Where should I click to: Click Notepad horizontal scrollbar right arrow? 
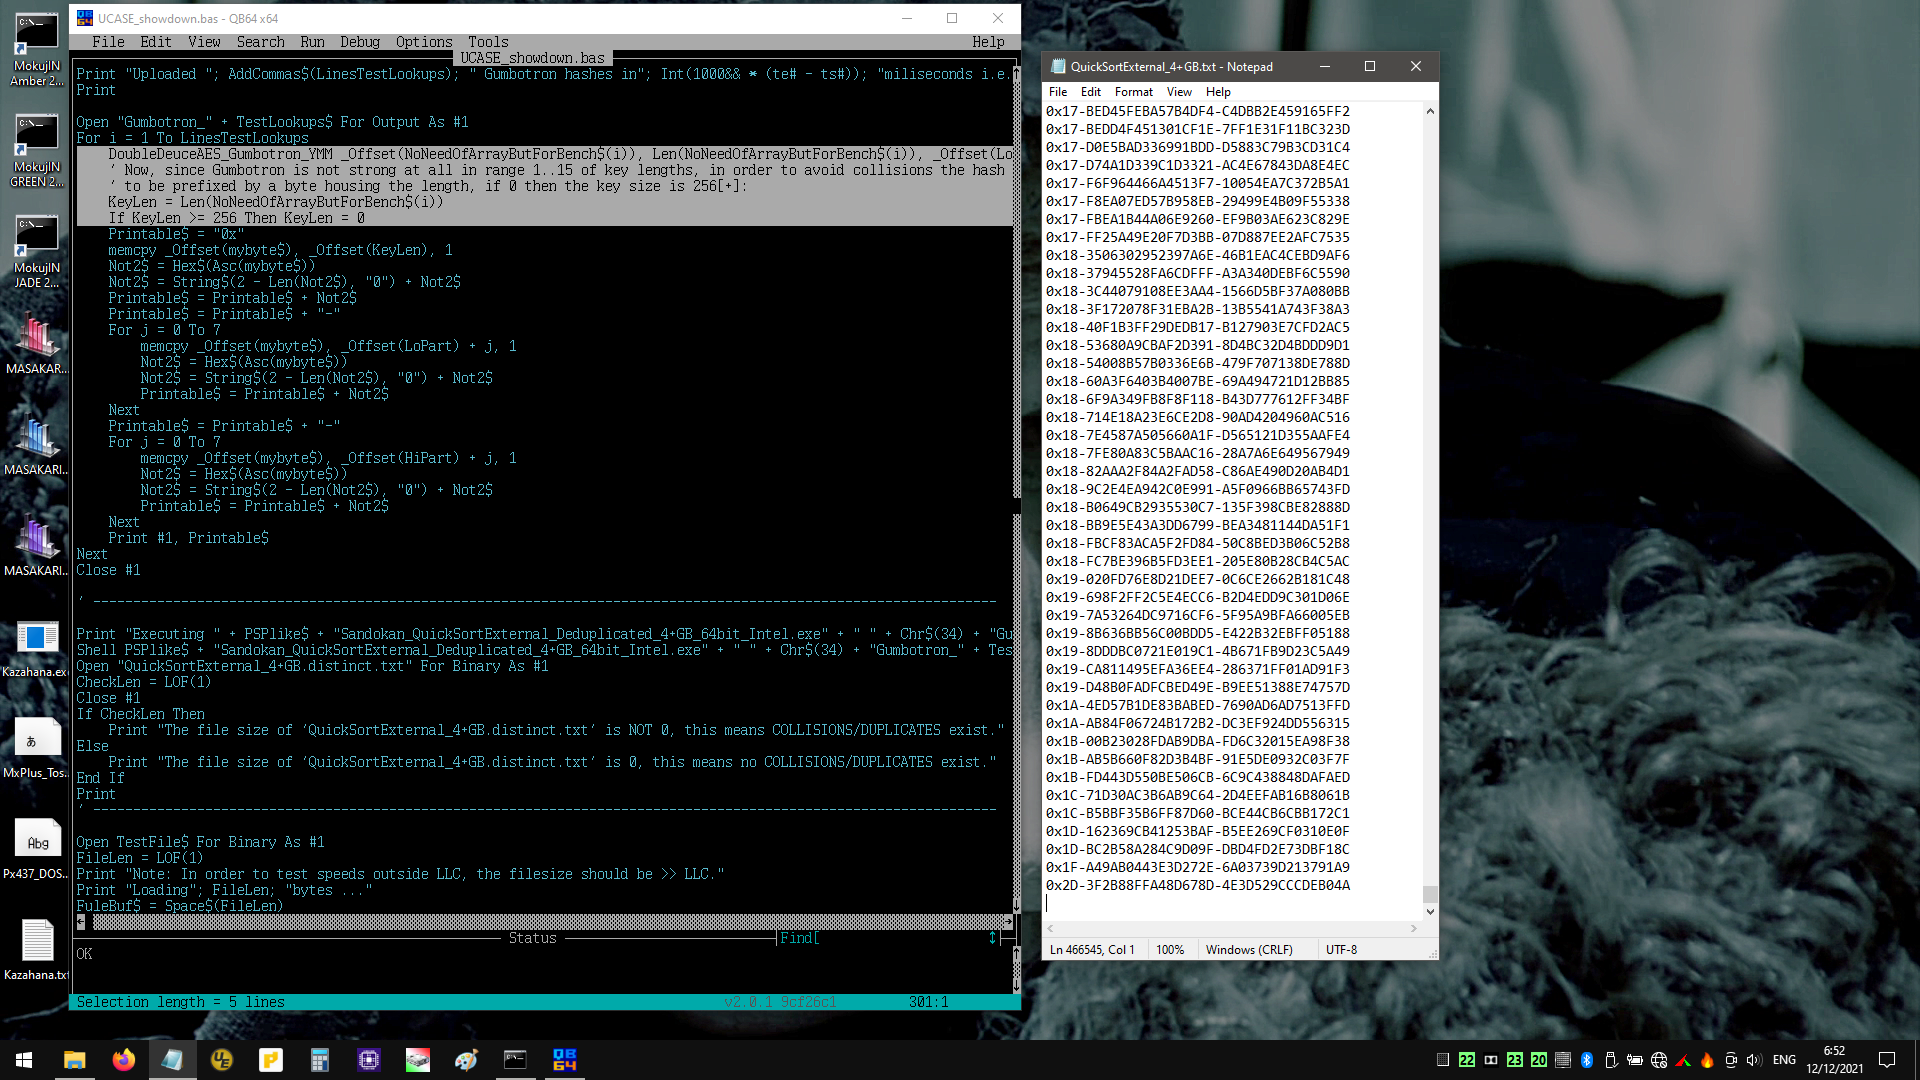[x=1414, y=929]
